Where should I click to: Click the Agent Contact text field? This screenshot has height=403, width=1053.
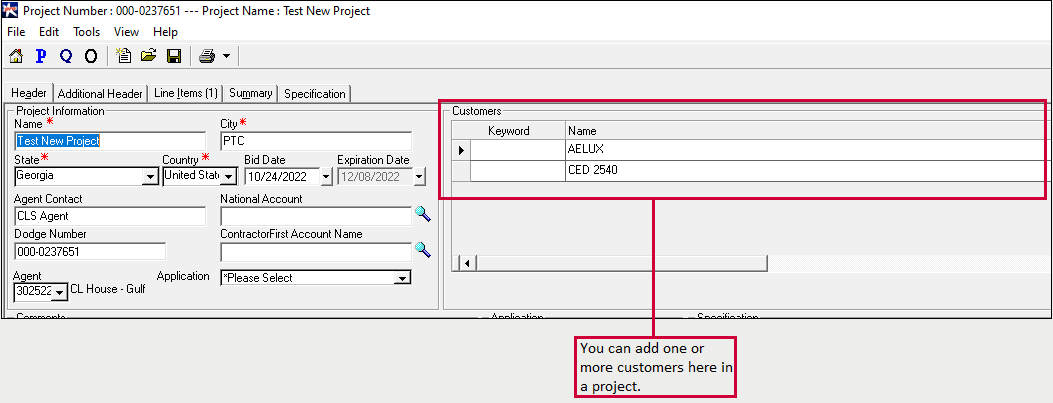click(109, 216)
